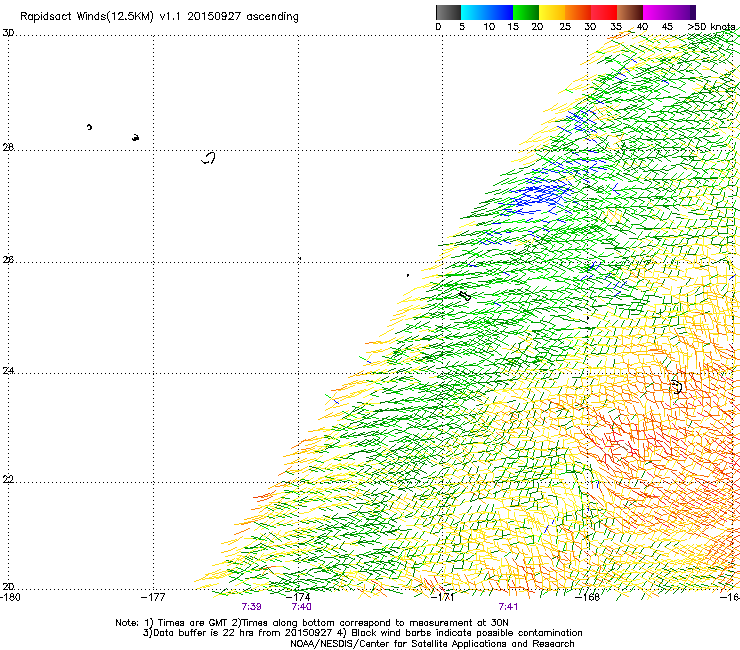Click the island outline just above 28N near -177
The image size is (740, 650).
click(x=135, y=138)
